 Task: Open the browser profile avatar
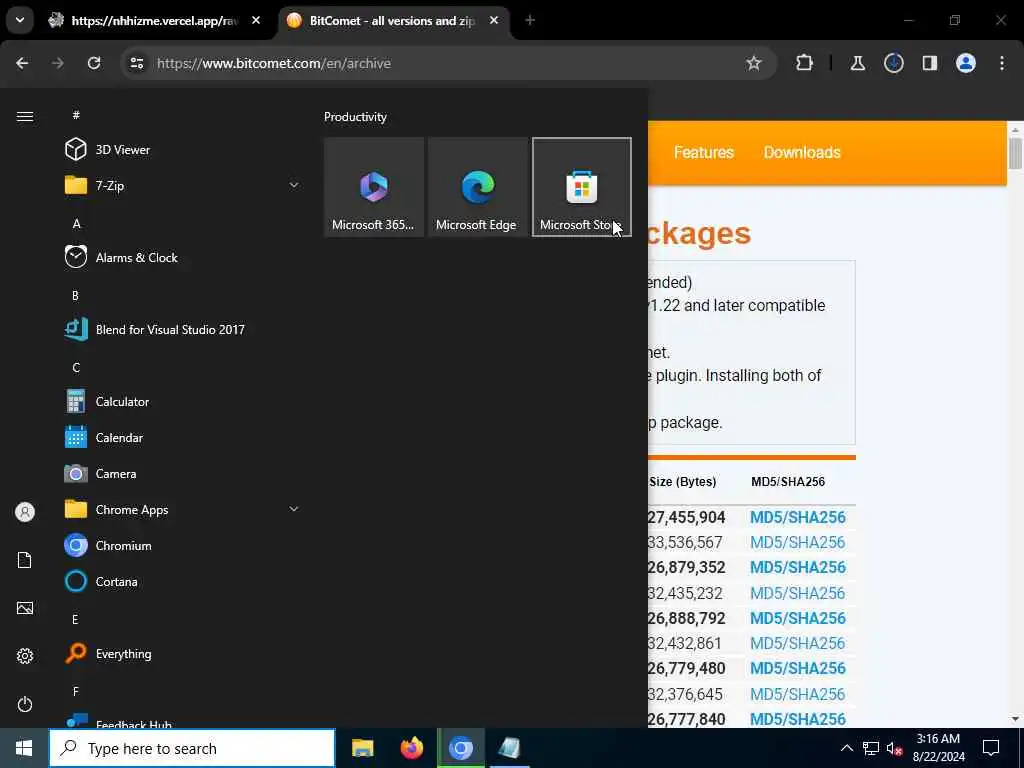pyautogui.click(x=966, y=63)
